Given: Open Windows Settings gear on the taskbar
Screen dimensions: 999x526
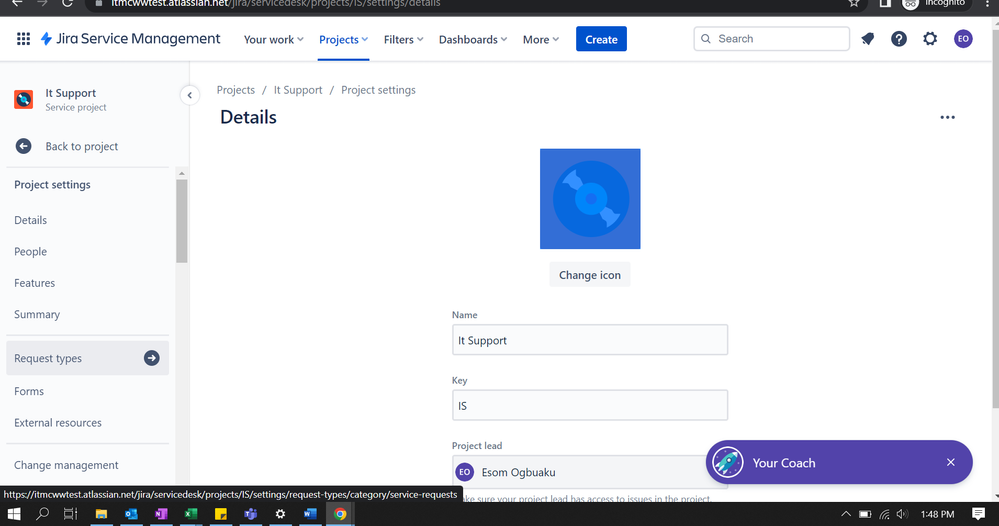Looking at the screenshot, I should 280,514.
